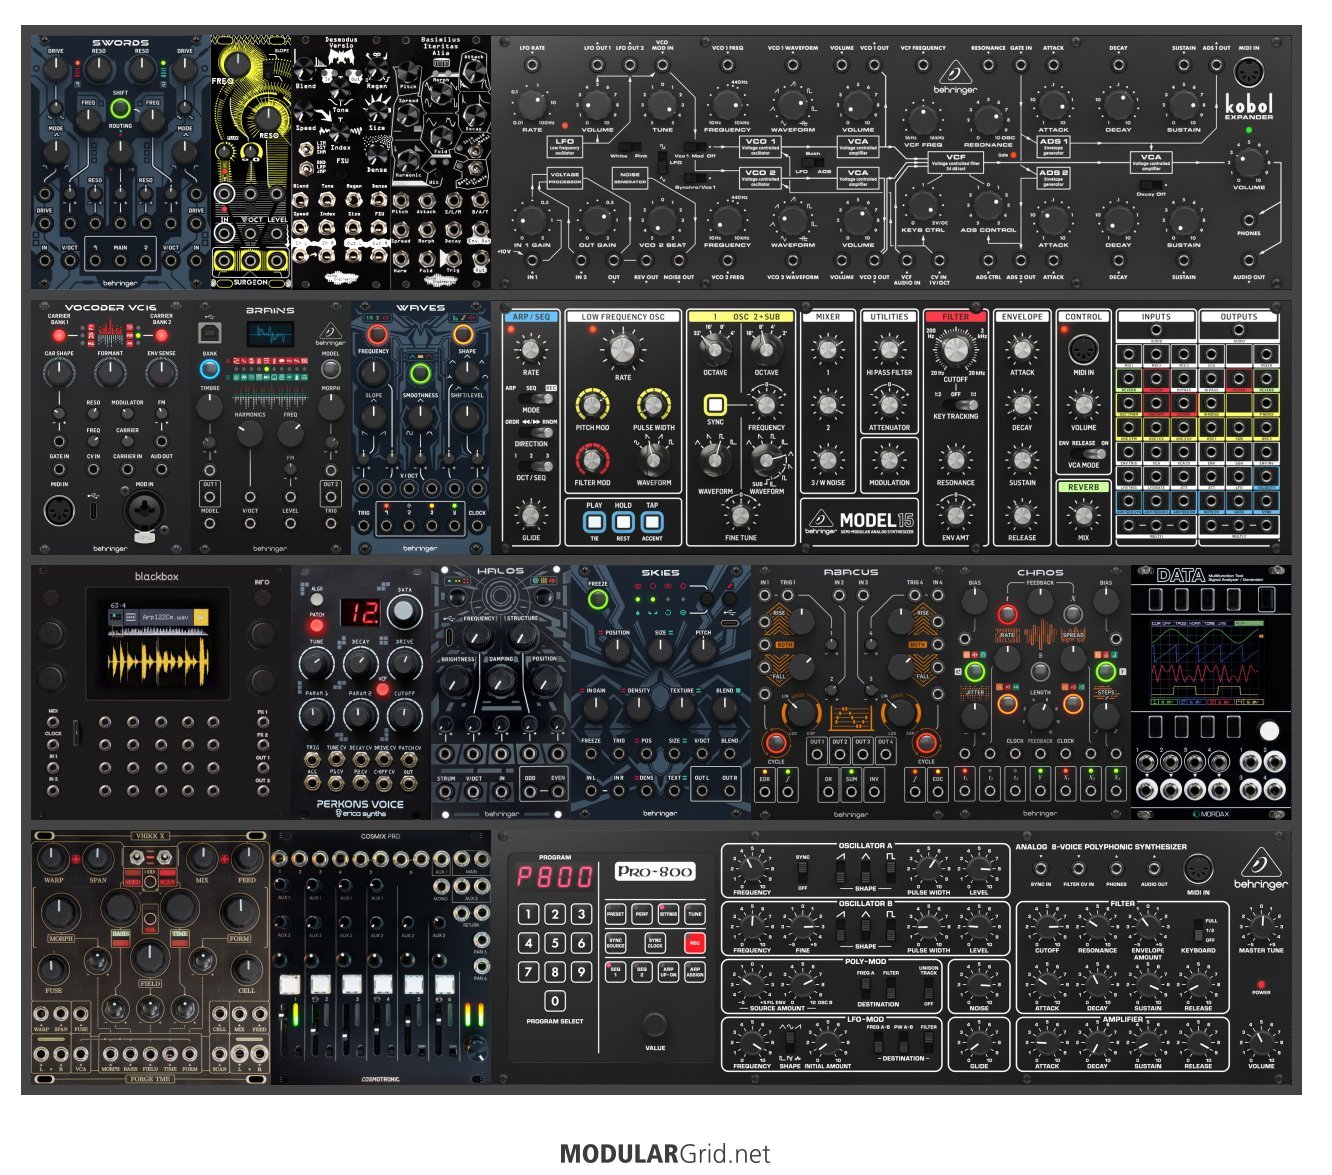1332x1175 pixels.
Task: Click the CUTOFF knob on Model 15 filter
Action: click(x=955, y=350)
